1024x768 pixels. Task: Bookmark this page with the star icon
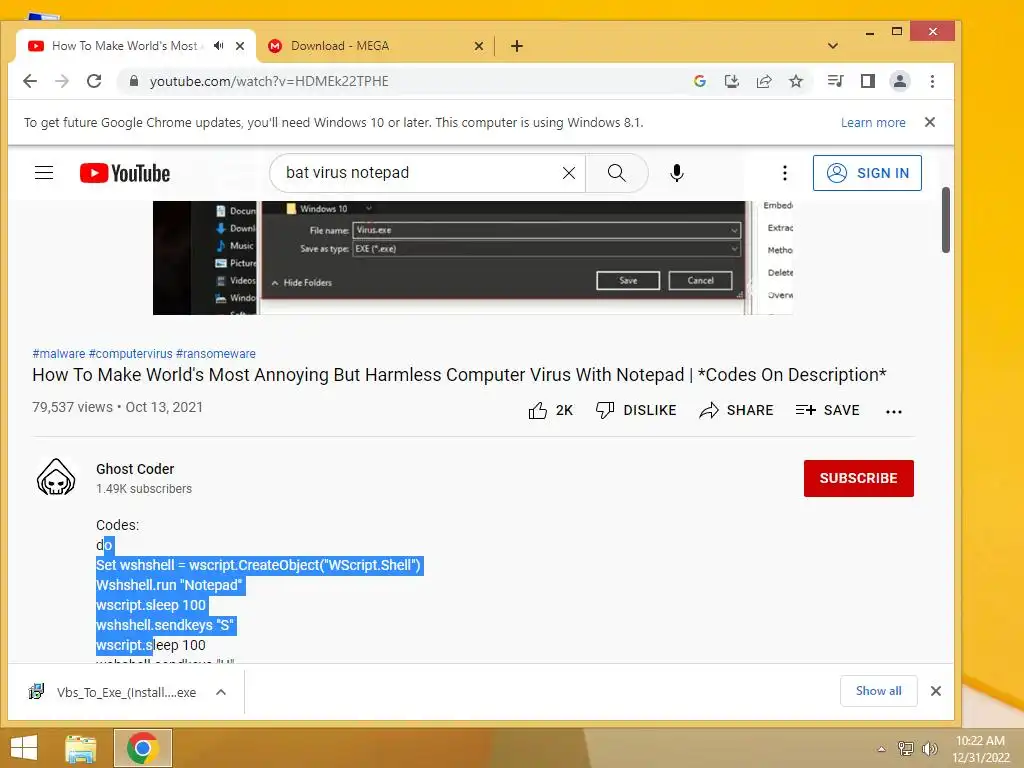coord(795,81)
